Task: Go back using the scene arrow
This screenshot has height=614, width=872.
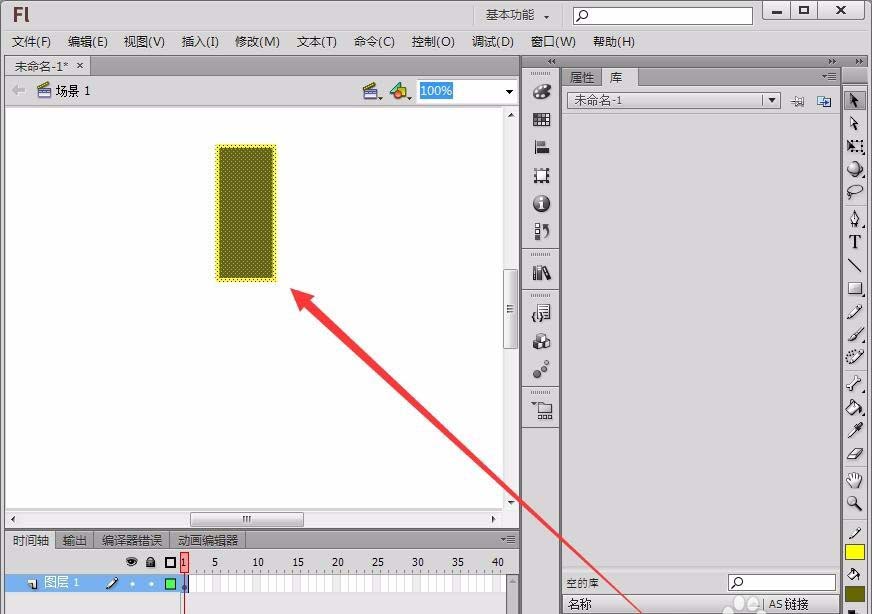Action: (18, 90)
